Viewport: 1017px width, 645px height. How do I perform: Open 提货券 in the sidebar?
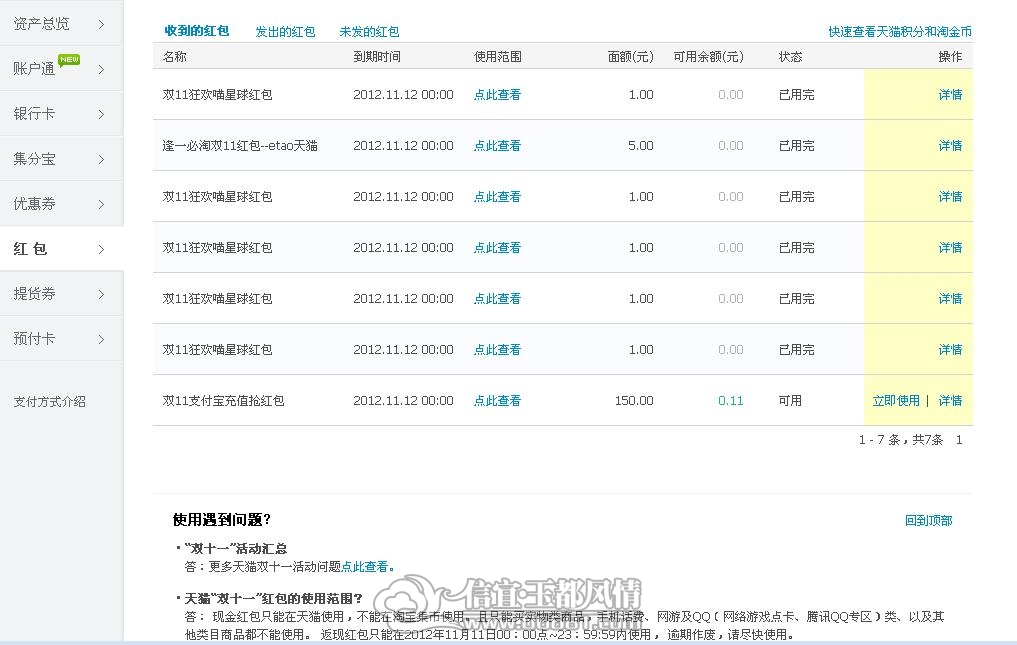pyautogui.click(x=34, y=293)
